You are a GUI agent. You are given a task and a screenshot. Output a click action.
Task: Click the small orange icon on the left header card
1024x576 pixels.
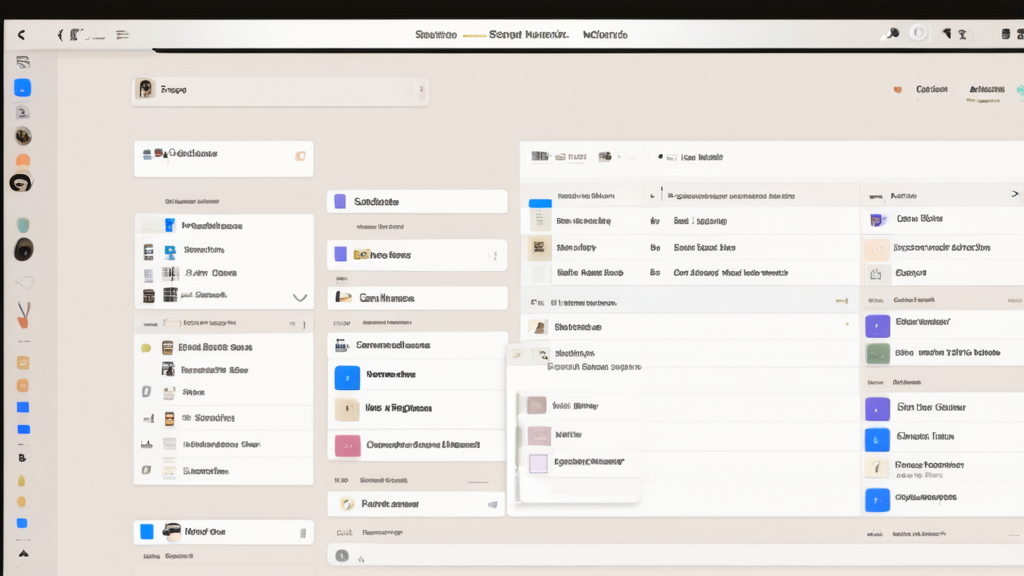pos(299,156)
